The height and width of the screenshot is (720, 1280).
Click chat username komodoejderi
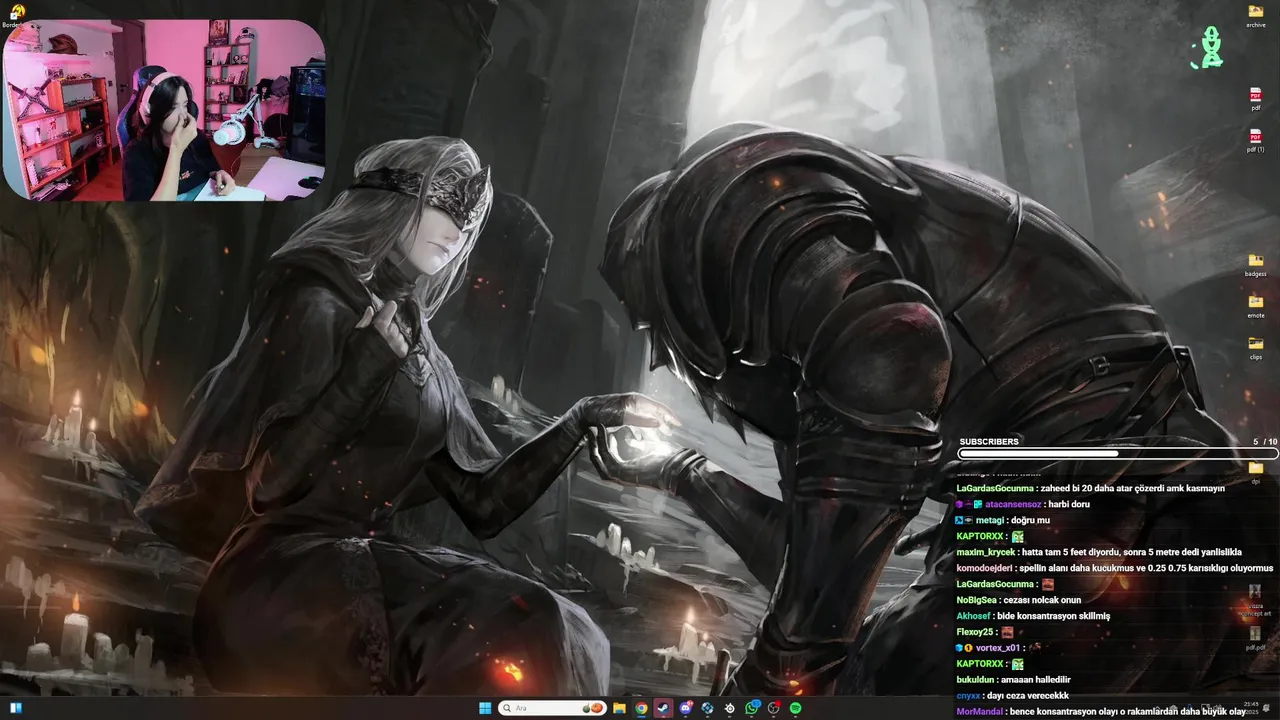pyautogui.click(x=985, y=568)
